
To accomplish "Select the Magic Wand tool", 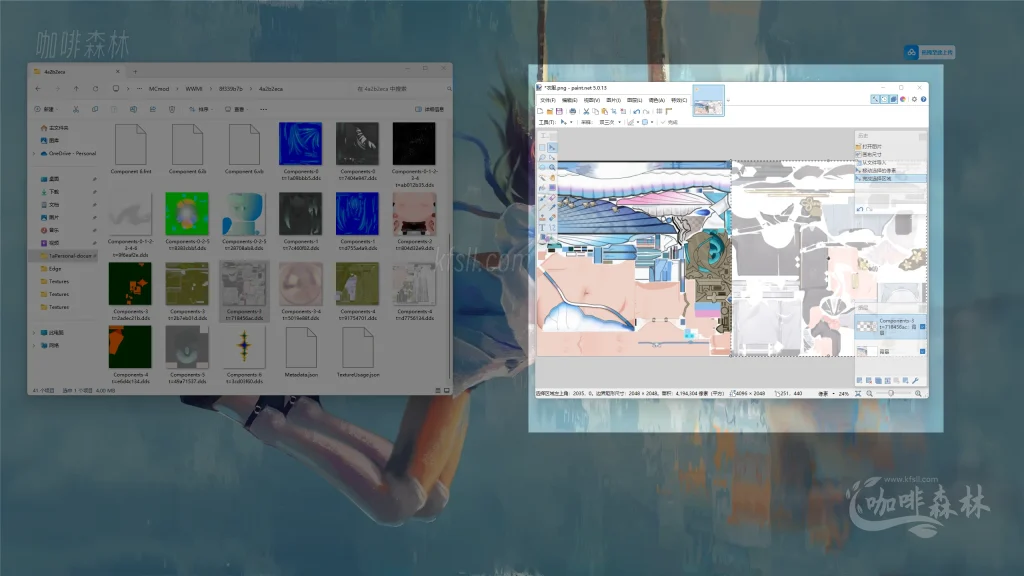I will [x=542, y=178].
